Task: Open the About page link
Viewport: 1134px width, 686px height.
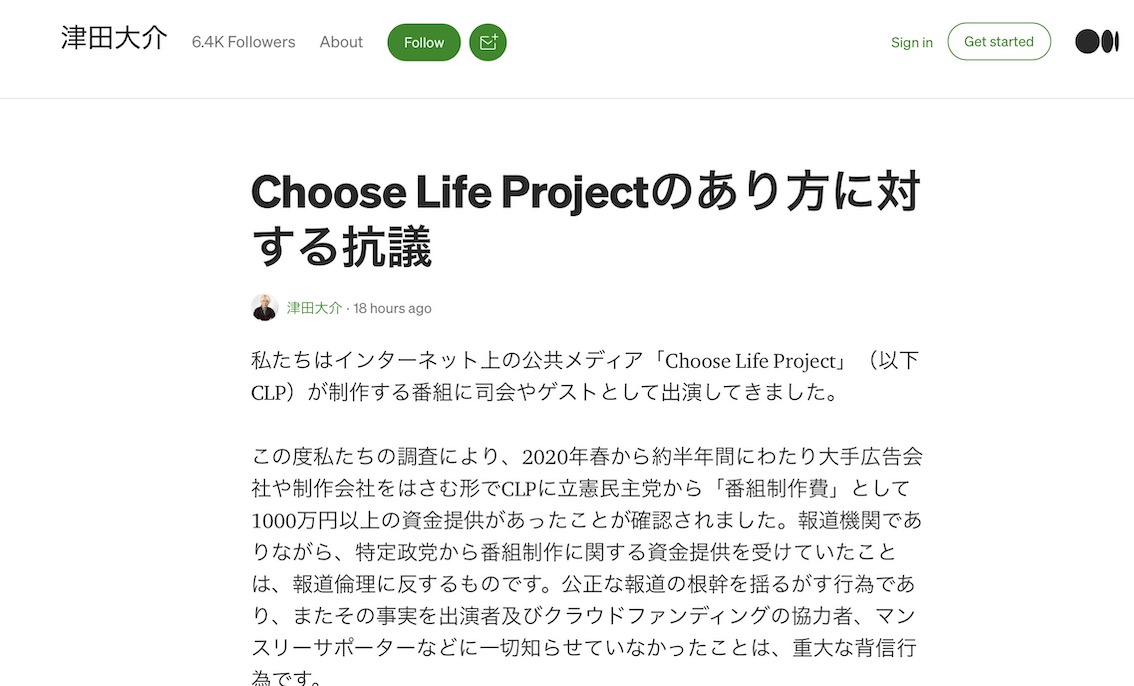Action: (x=341, y=42)
